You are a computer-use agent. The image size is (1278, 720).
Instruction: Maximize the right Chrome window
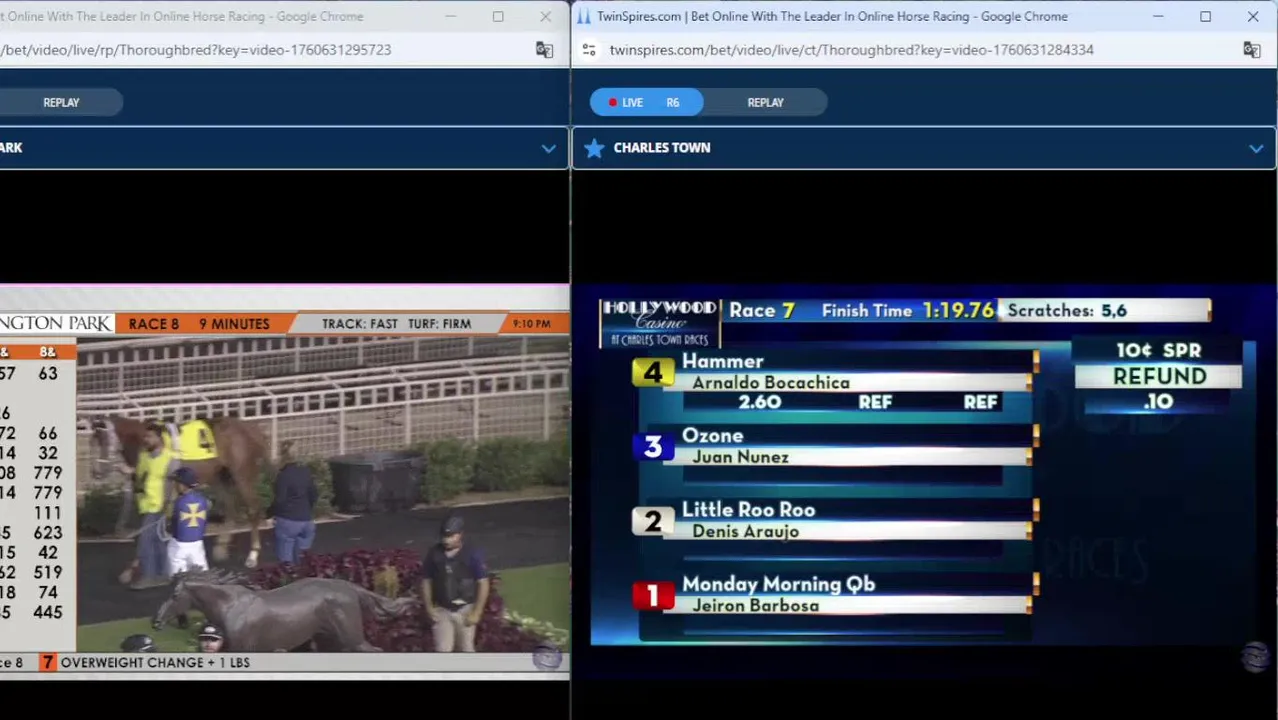click(1205, 16)
